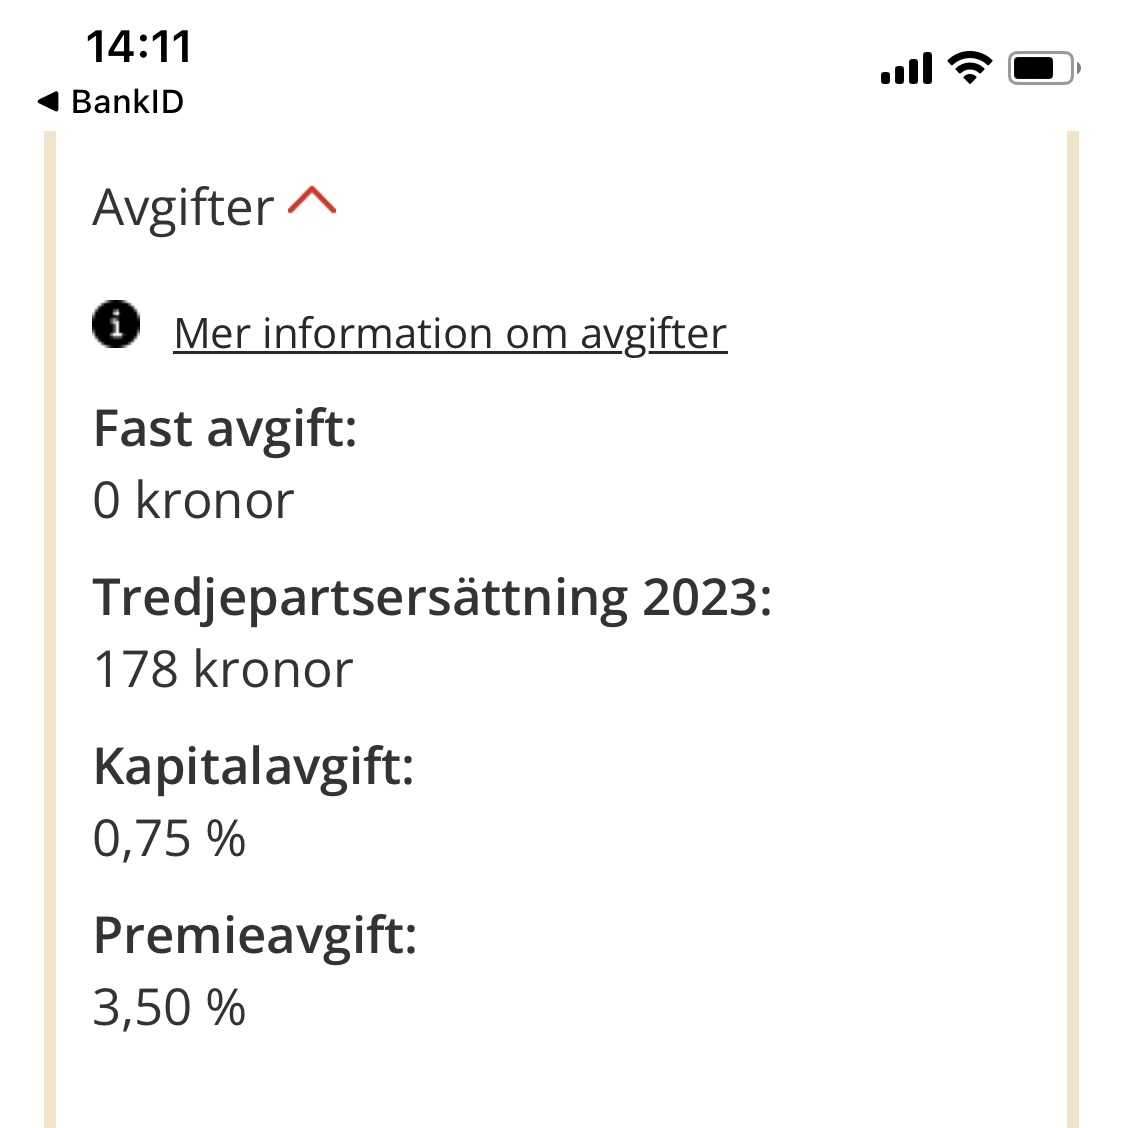The width and height of the screenshot is (1124, 1128).
Task: Click the '0 kronor' value
Action: (x=193, y=500)
